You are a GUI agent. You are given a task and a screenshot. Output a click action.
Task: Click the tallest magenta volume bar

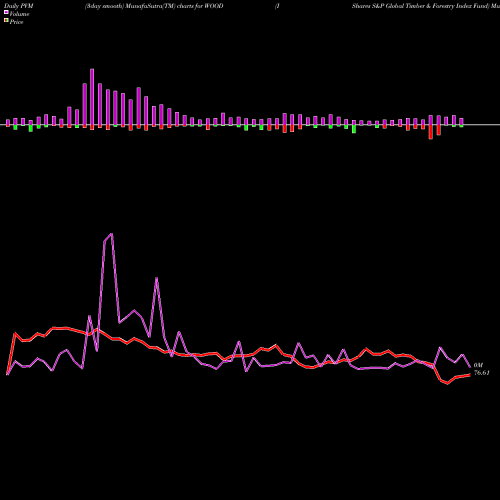tap(92, 97)
